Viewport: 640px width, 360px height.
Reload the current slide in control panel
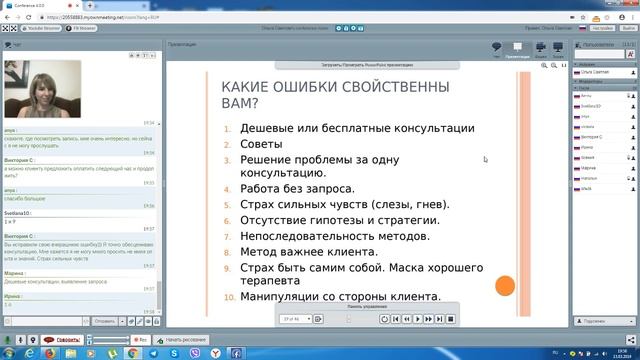point(384,319)
